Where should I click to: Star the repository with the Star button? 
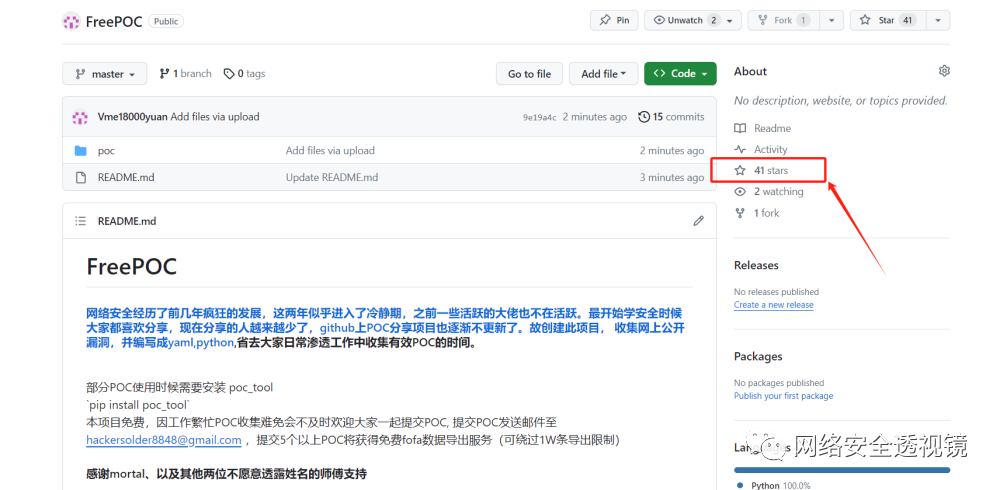(x=887, y=20)
